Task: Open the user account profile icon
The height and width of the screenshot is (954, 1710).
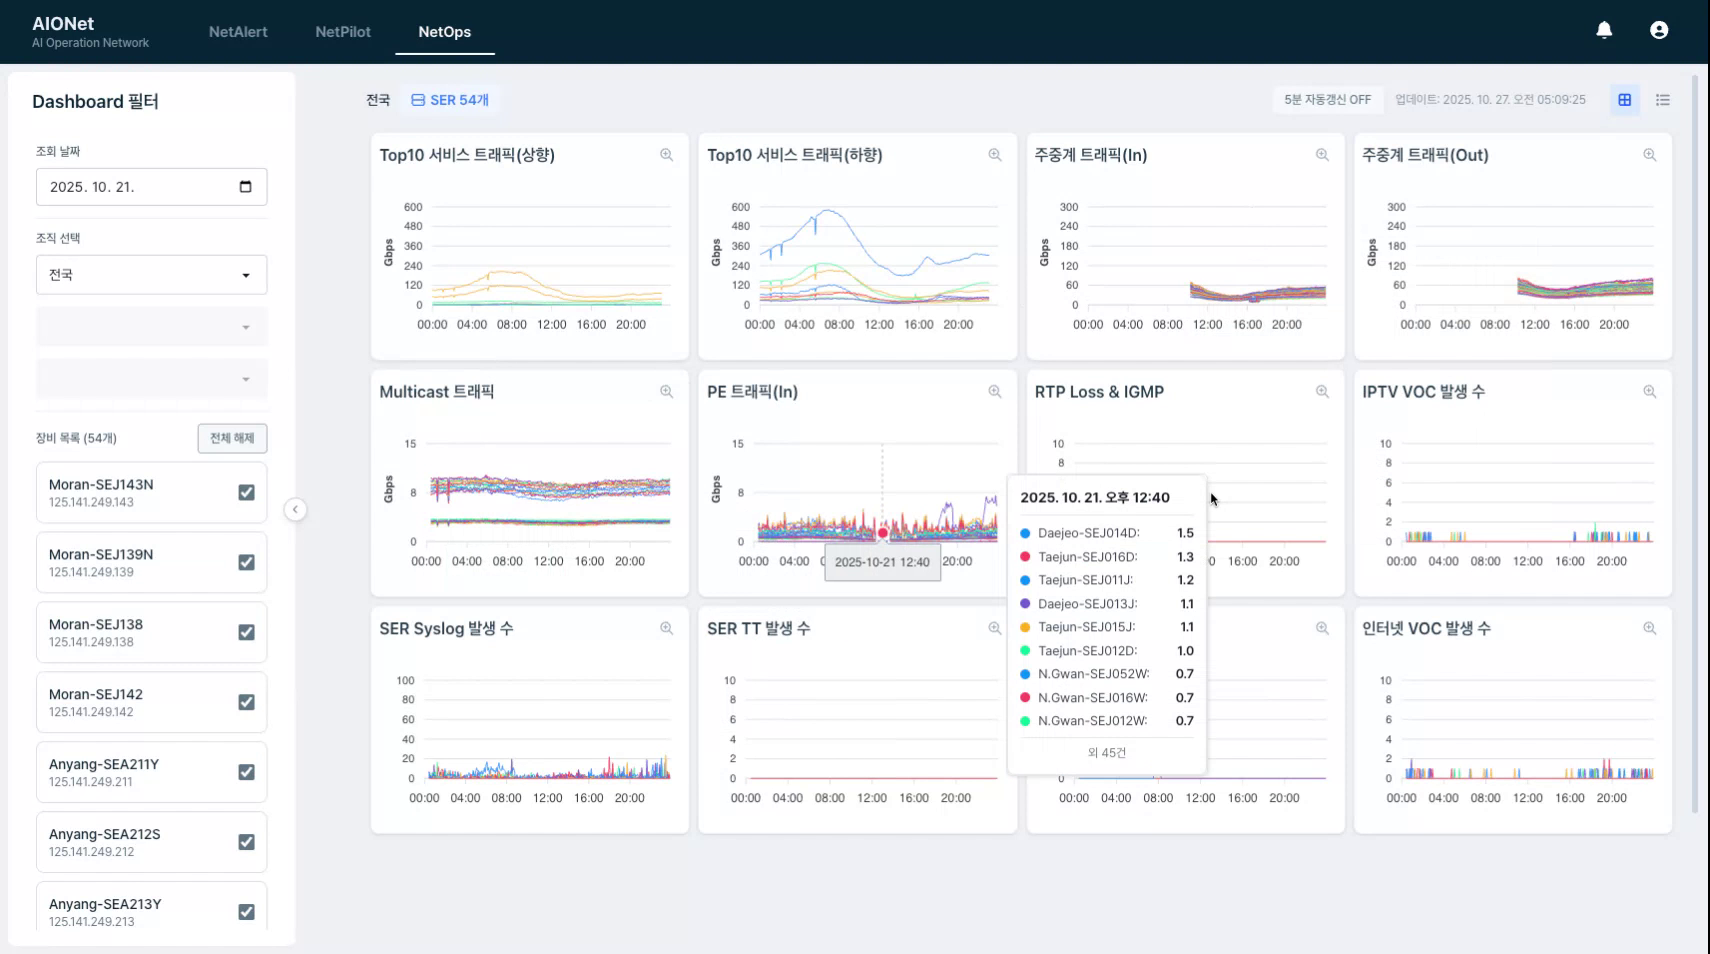Action: (x=1659, y=30)
